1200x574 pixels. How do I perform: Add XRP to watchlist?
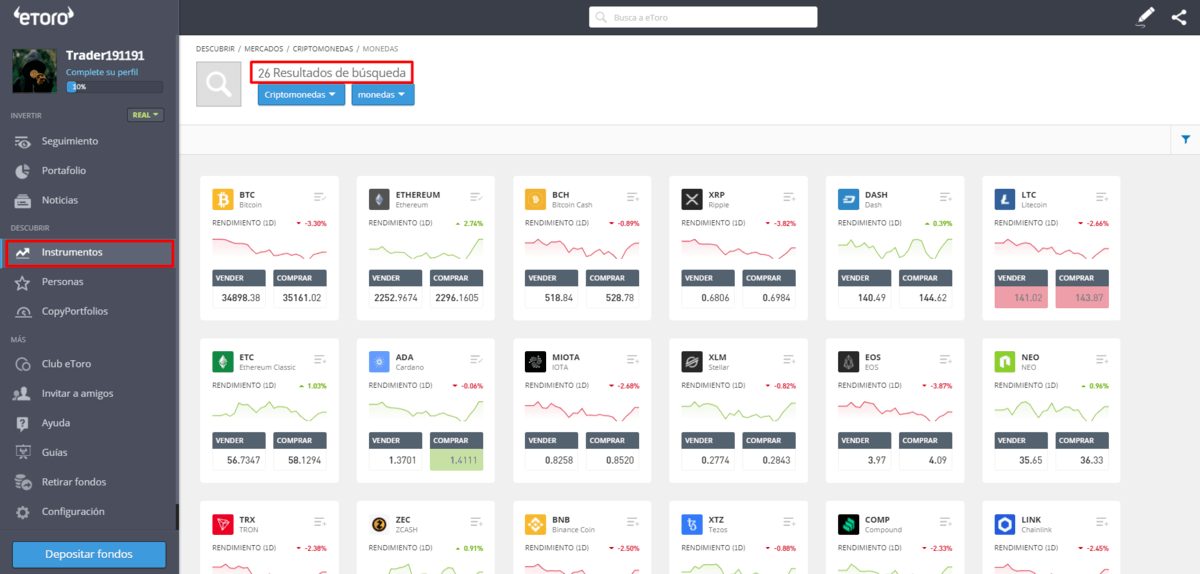(789, 197)
